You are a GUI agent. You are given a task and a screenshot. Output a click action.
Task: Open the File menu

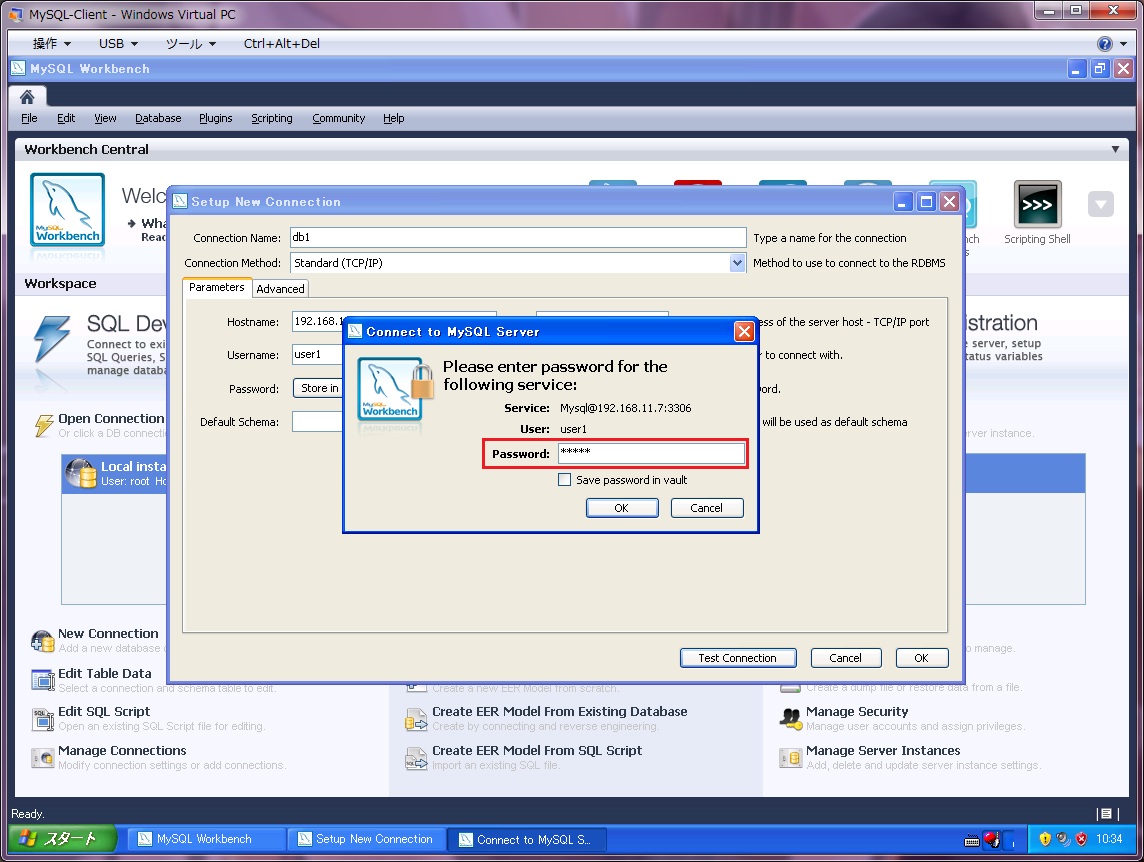click(29, 118)
